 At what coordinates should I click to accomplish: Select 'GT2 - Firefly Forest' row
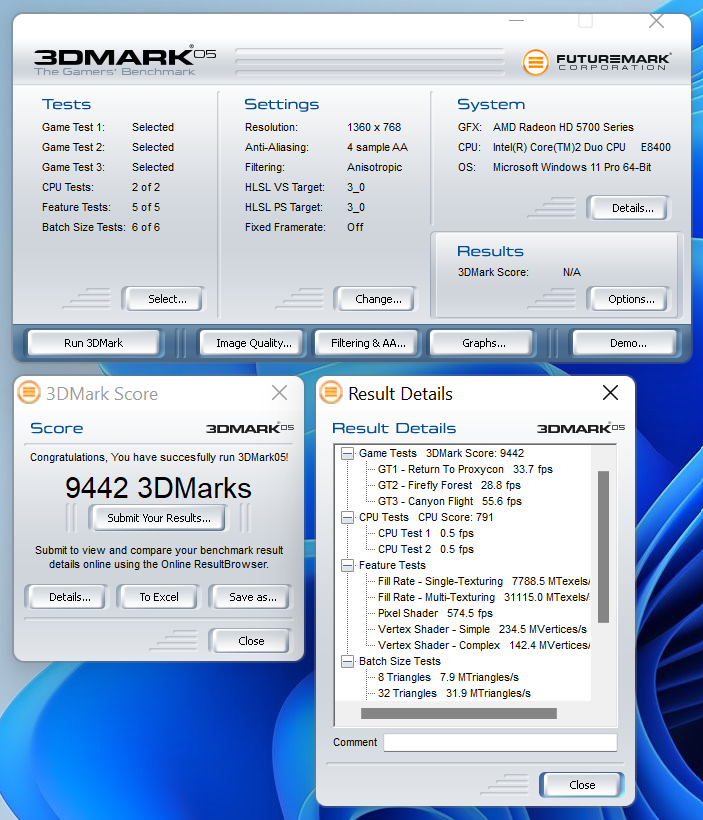[x=449, y=485]
